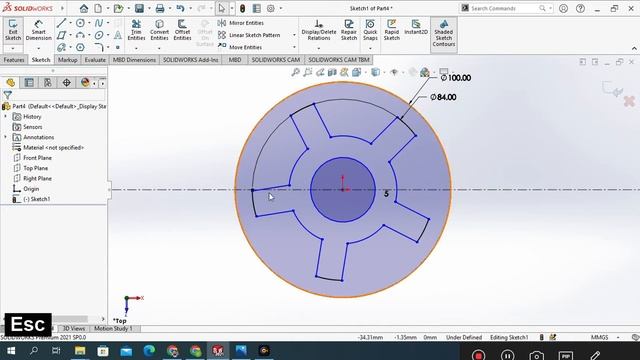
Task: Click the Repair Sketch tool
Action: (349, 30)
